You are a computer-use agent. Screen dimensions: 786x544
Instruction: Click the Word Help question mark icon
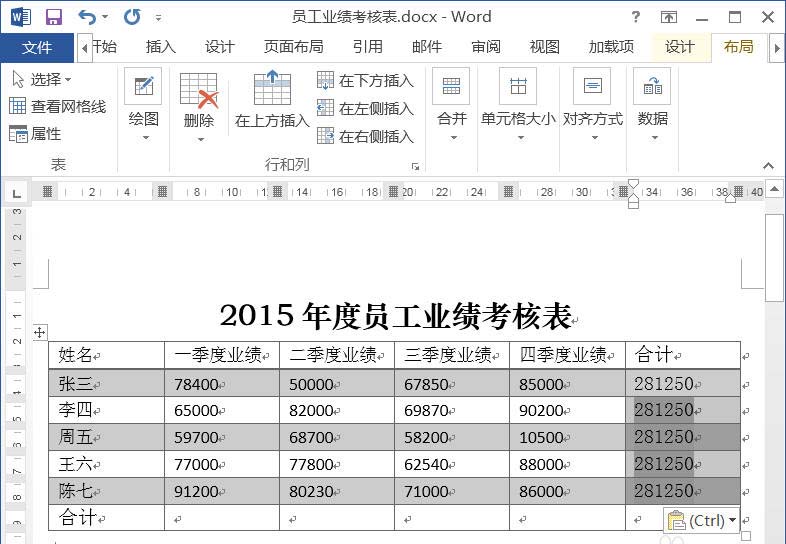click(635, 17)
